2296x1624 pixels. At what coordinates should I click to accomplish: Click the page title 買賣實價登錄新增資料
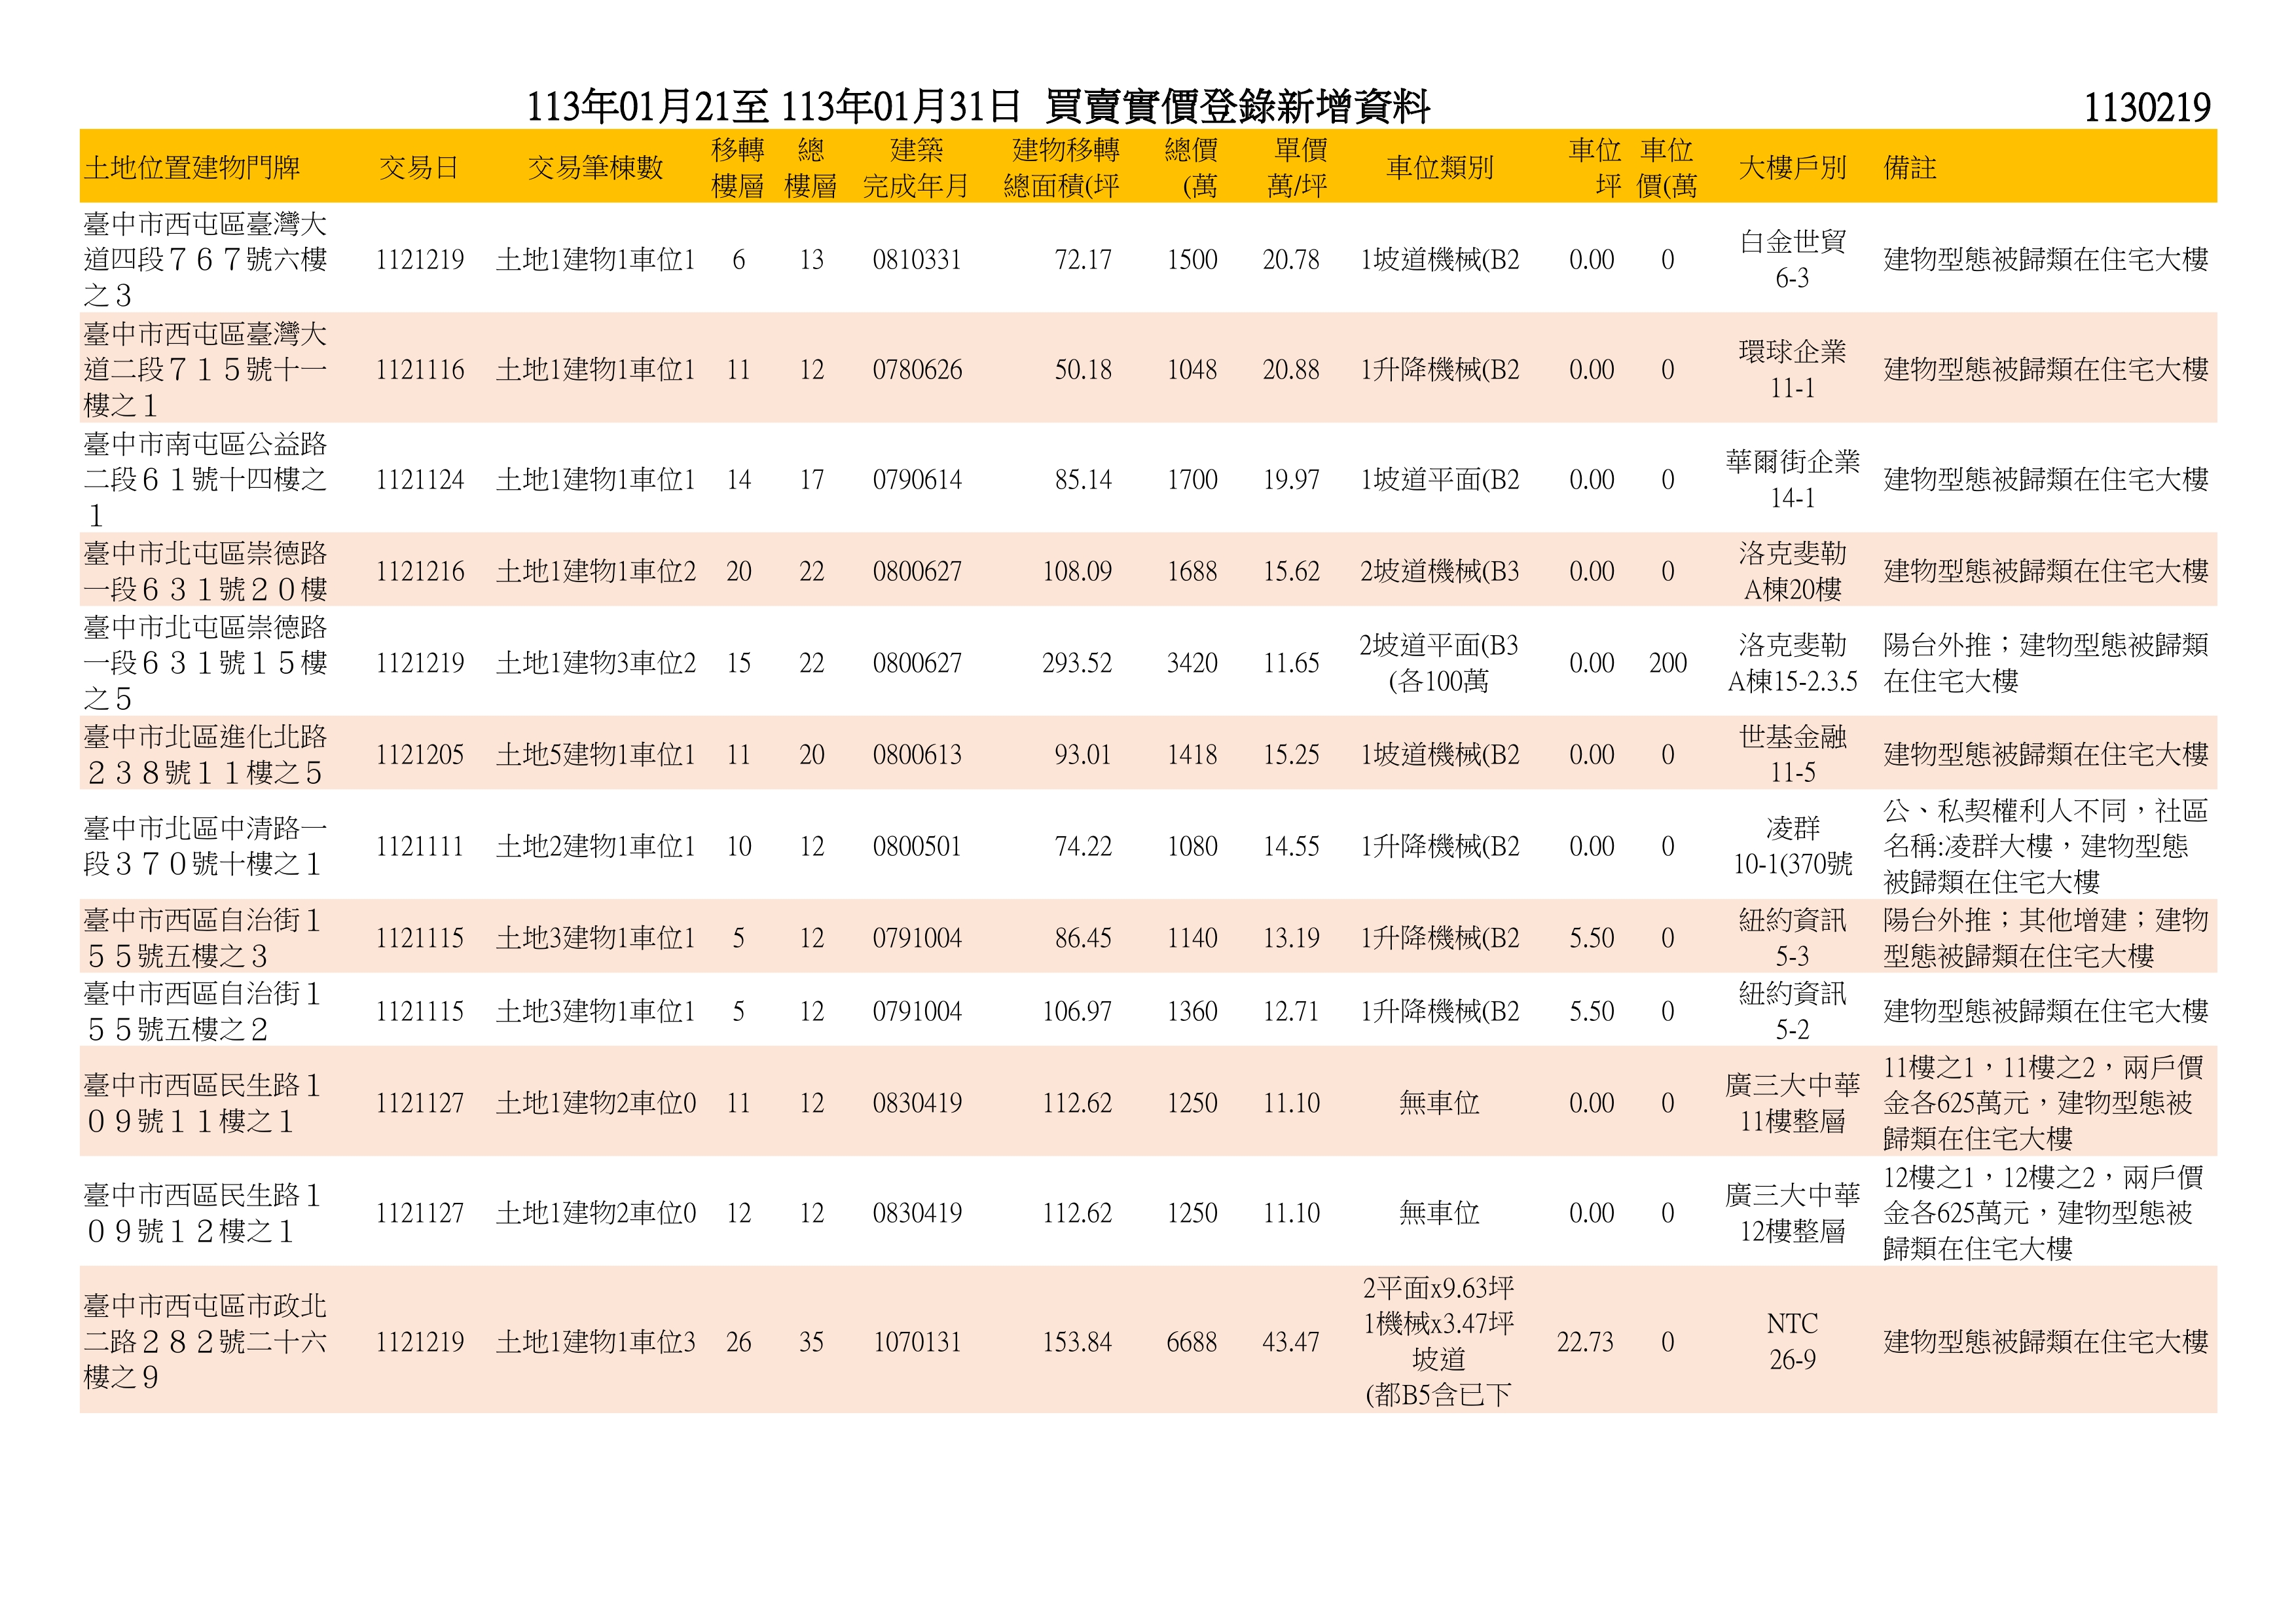[1238, 106]
